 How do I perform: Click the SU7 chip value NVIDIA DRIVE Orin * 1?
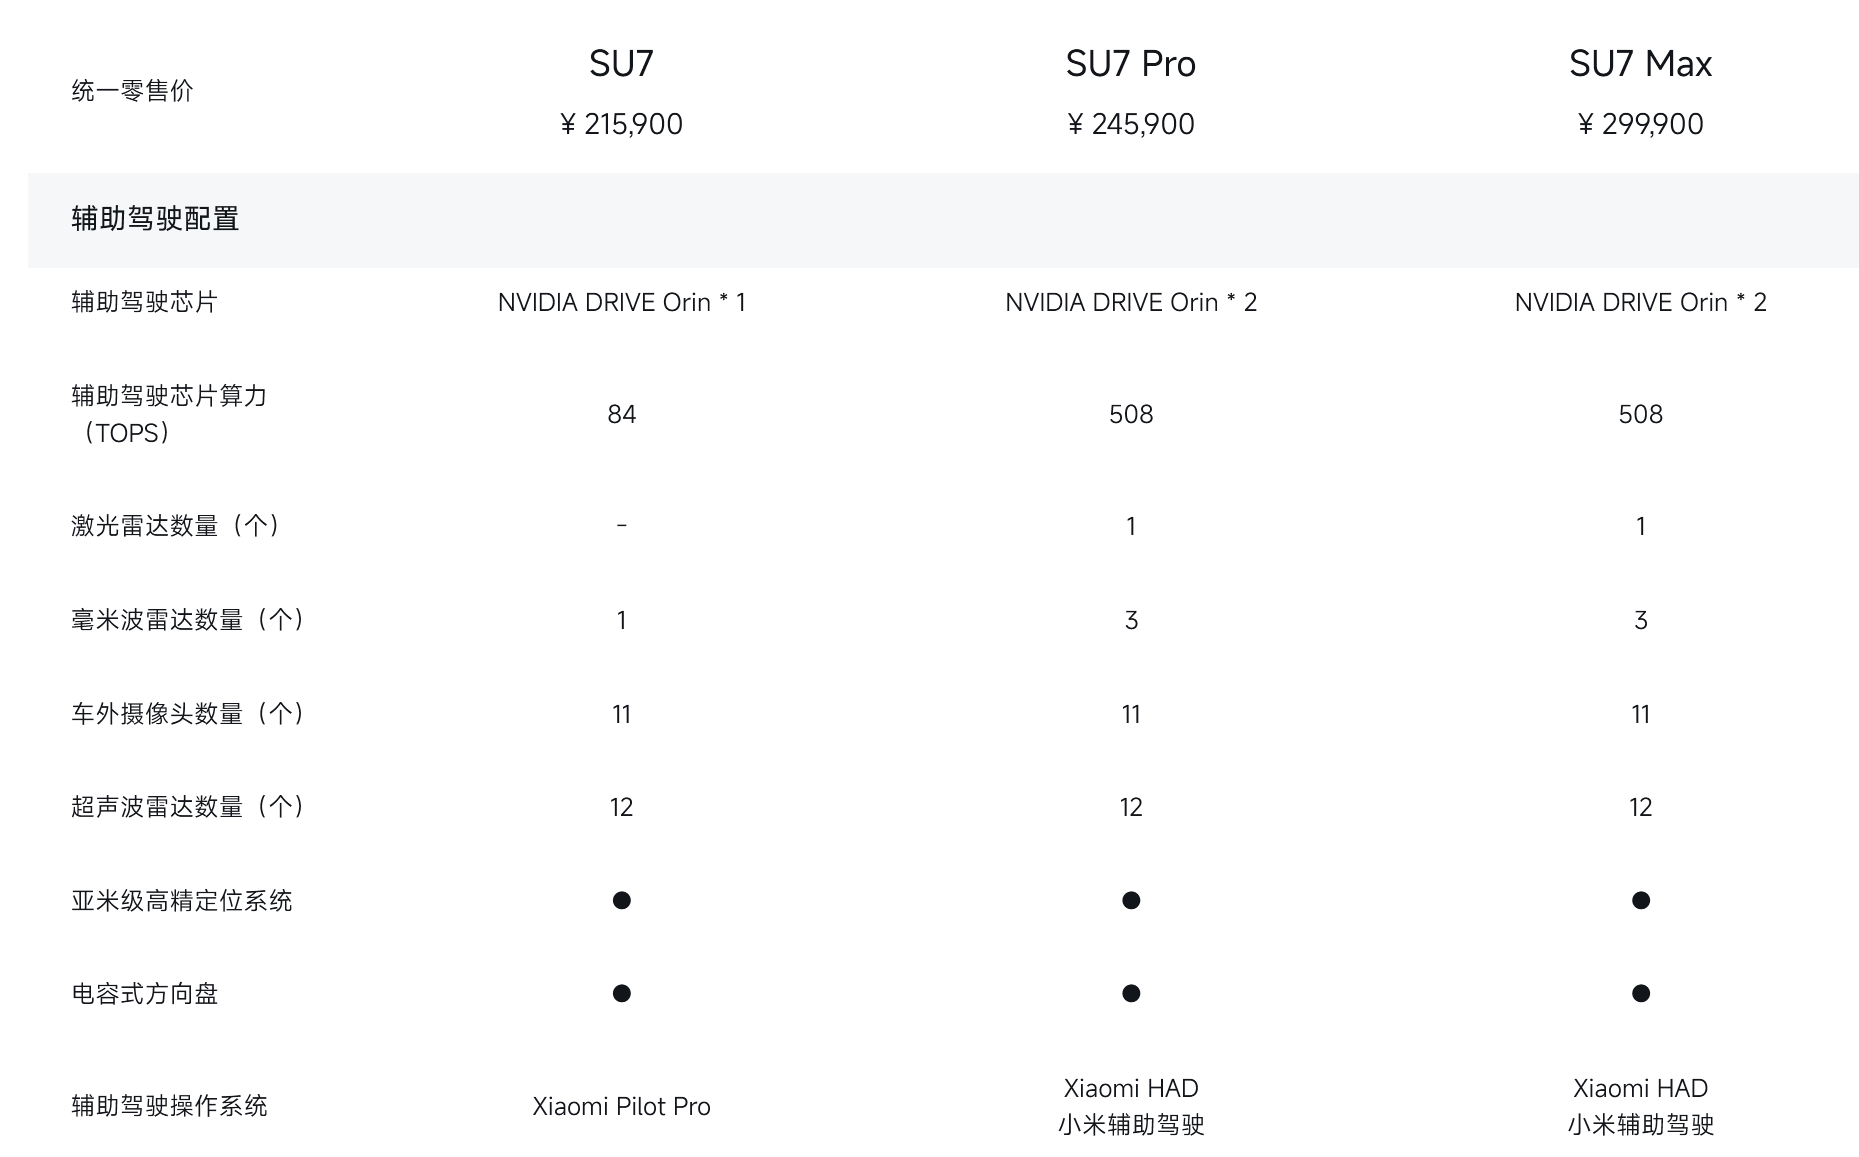[x=621, y=302]
